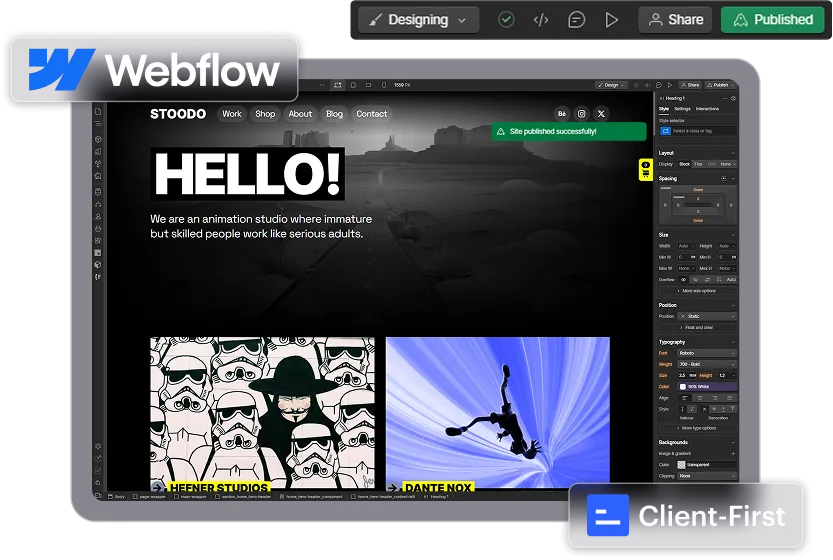Image resolution: width=833 pixels, height=560 pixels.
Task: Open the CMS database icon in left sidebar
Action: click(x=98, y=192)
